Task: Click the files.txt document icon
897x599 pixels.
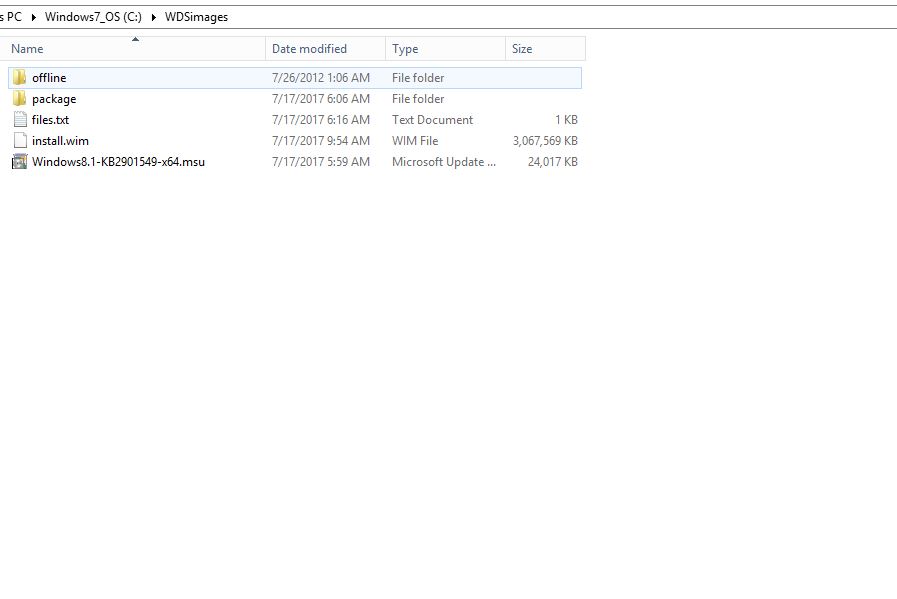Action: click(20, 120)
